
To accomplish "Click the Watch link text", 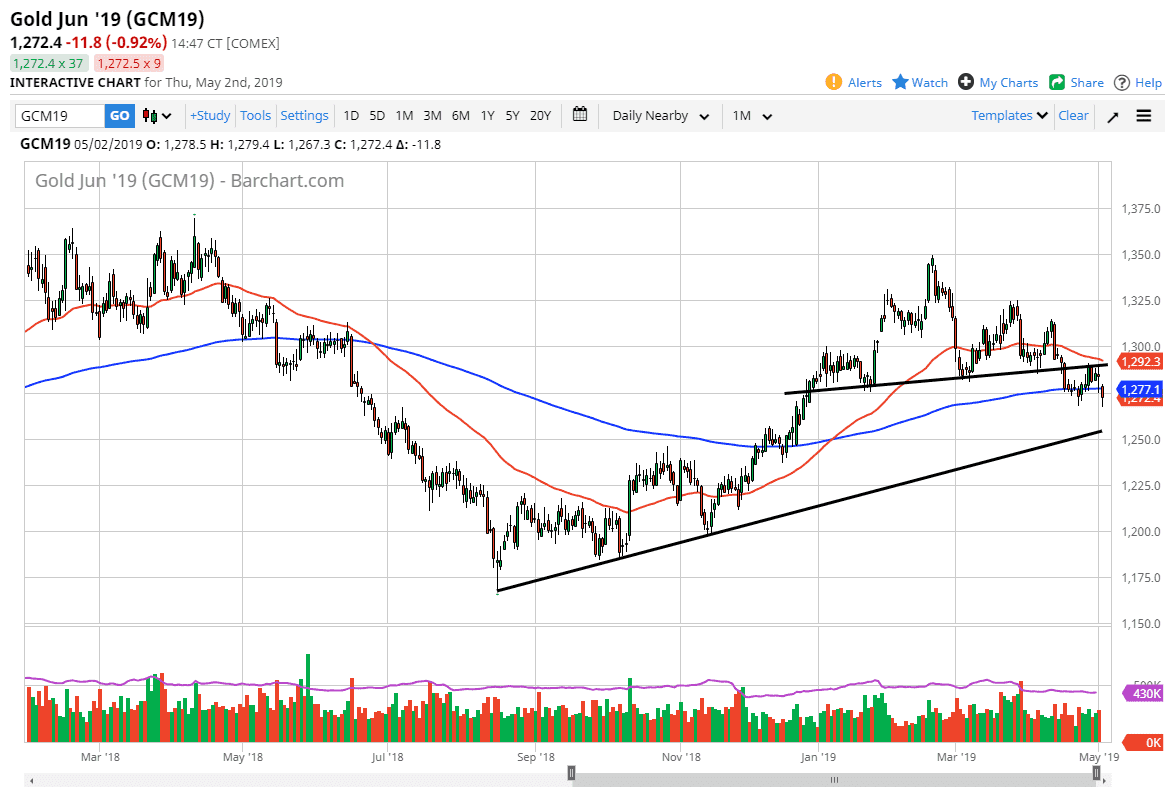I will [930, 83].
